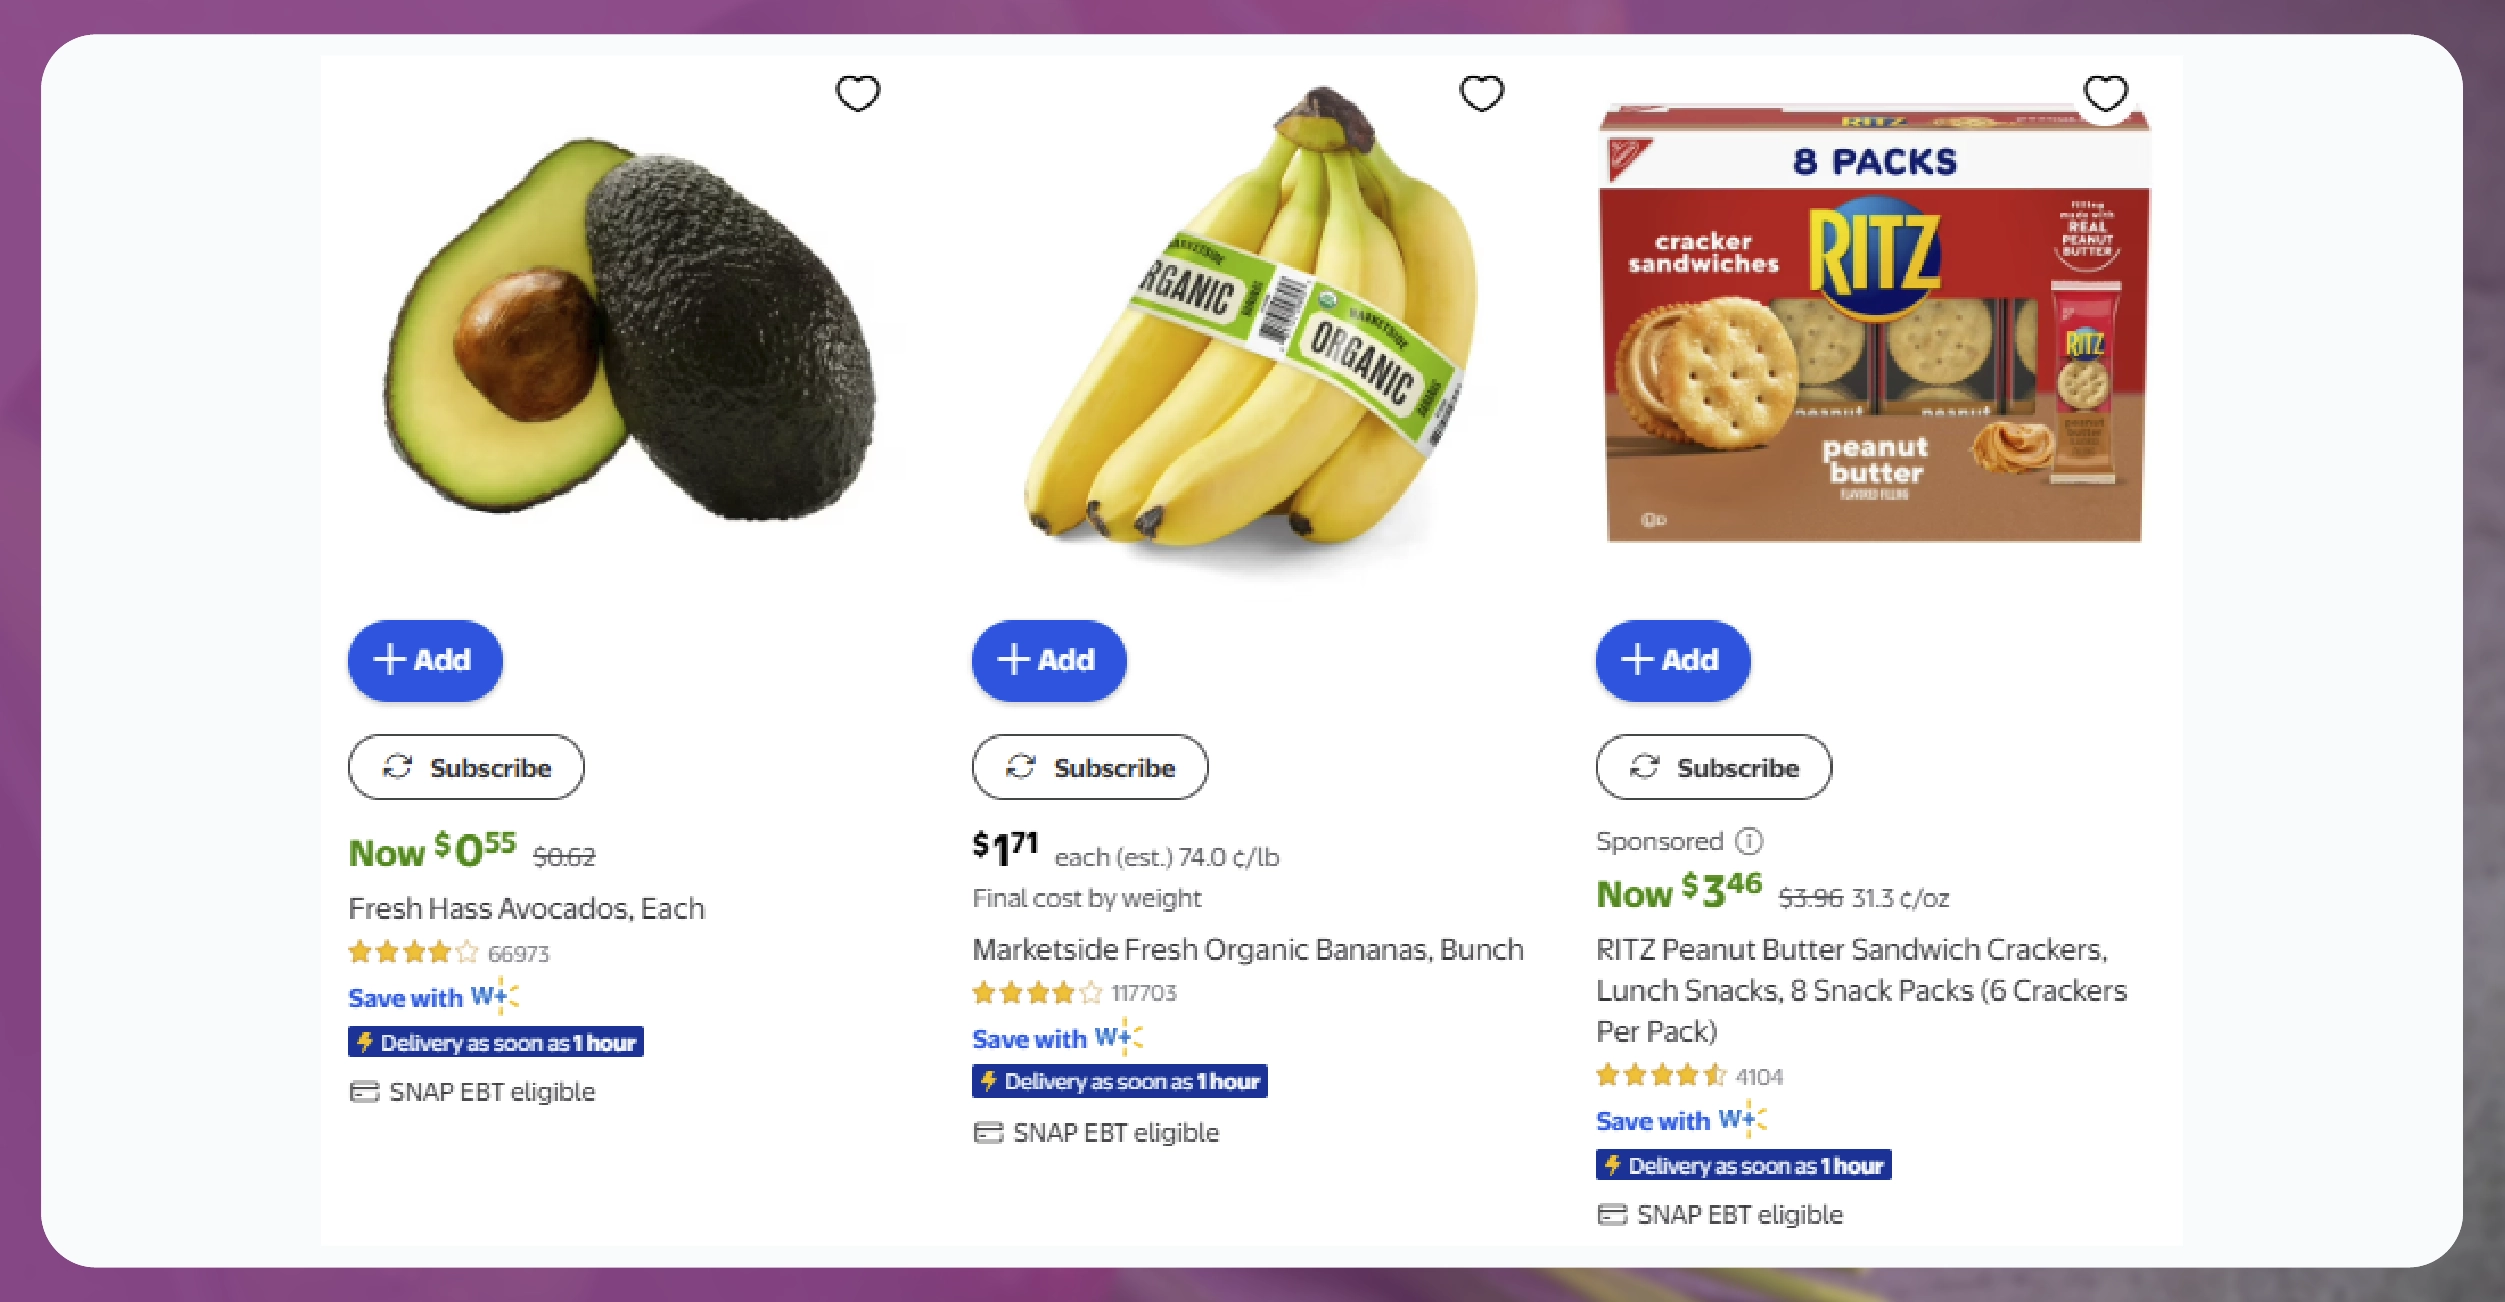The width and height of the screenshot is (2505, 1302).
Task: Add Fresh Hass Avocados to cart
Action: coord(424,660)
